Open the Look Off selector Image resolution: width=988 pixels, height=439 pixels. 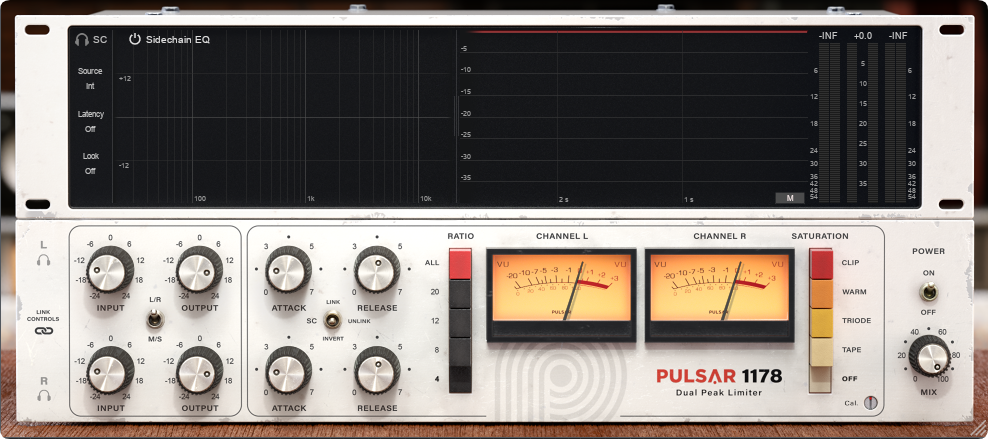[90, 163]
